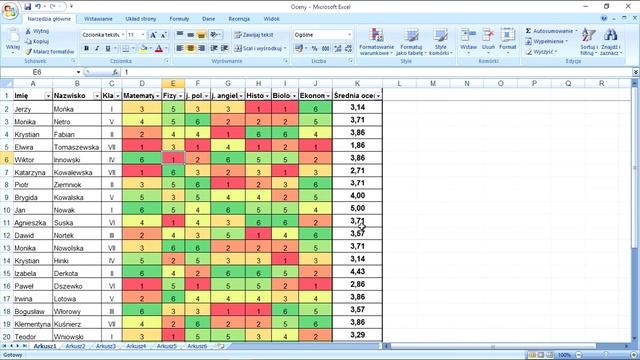
Task: Enable Zawijaj tekst wrap text
Action: point(254,35)
